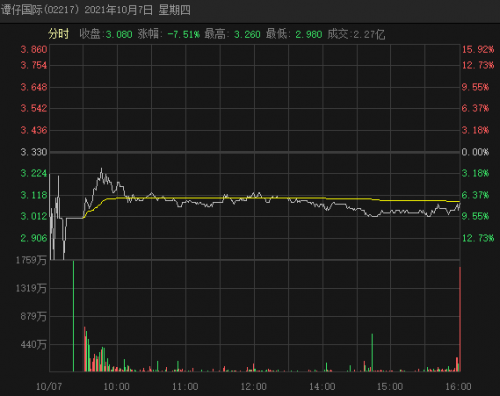Click the 16:00 closing time marker
Viewport: 500px width, 396px height.
pos(458,387)
